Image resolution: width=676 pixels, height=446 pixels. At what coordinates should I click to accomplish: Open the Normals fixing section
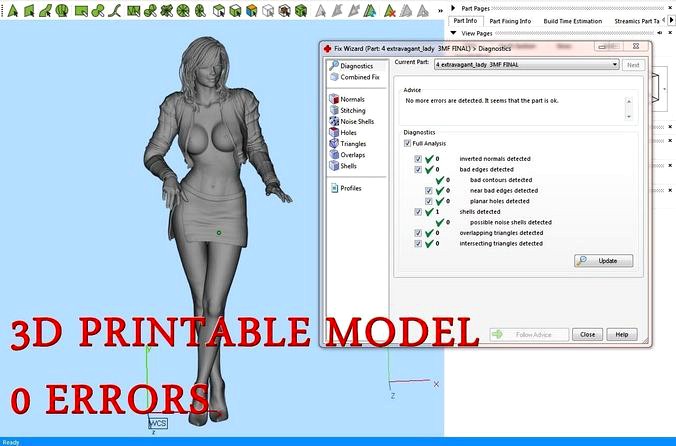tap(352, 100)
